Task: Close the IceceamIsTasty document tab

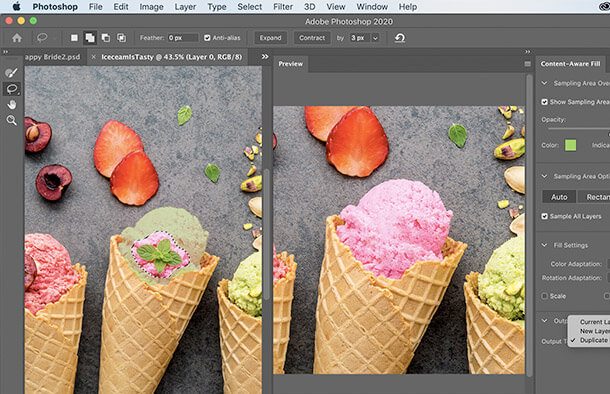Action: pyautogui.click(x=93, y=57)
